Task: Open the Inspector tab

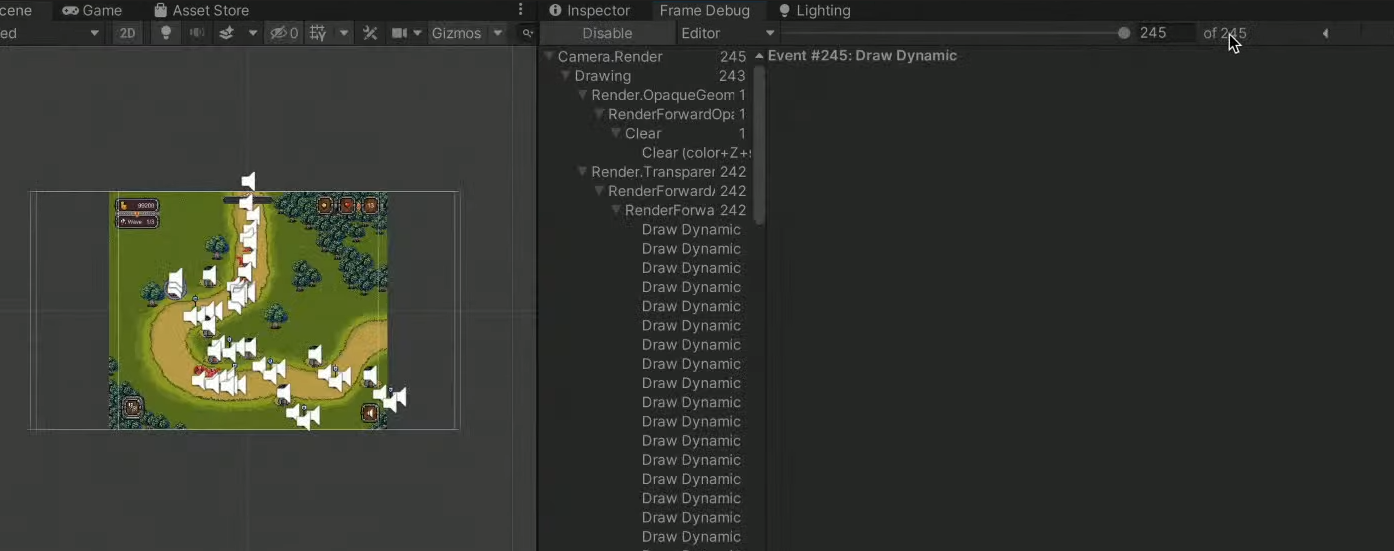Action: (590, 10)
